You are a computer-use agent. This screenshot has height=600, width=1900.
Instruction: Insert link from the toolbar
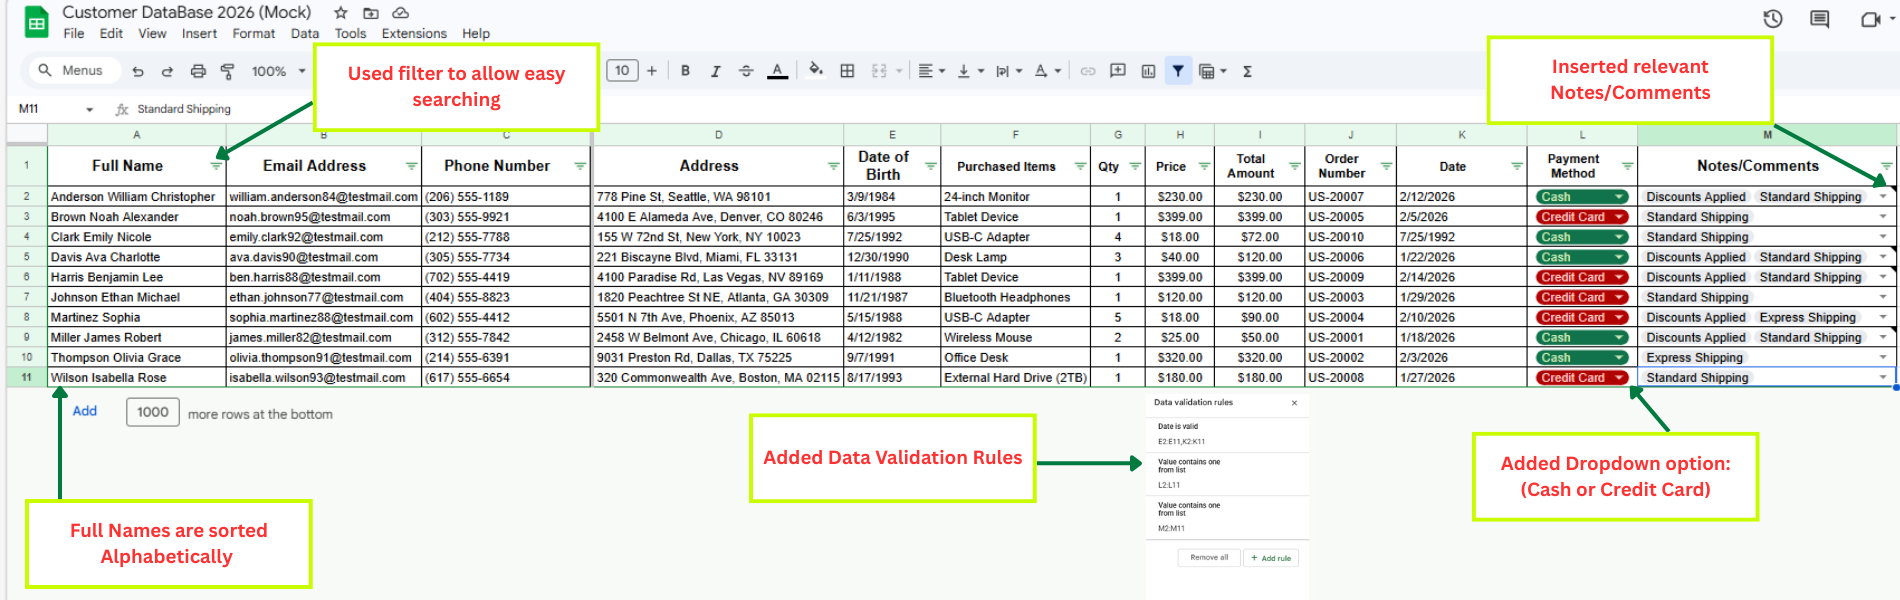(1088, 71)
